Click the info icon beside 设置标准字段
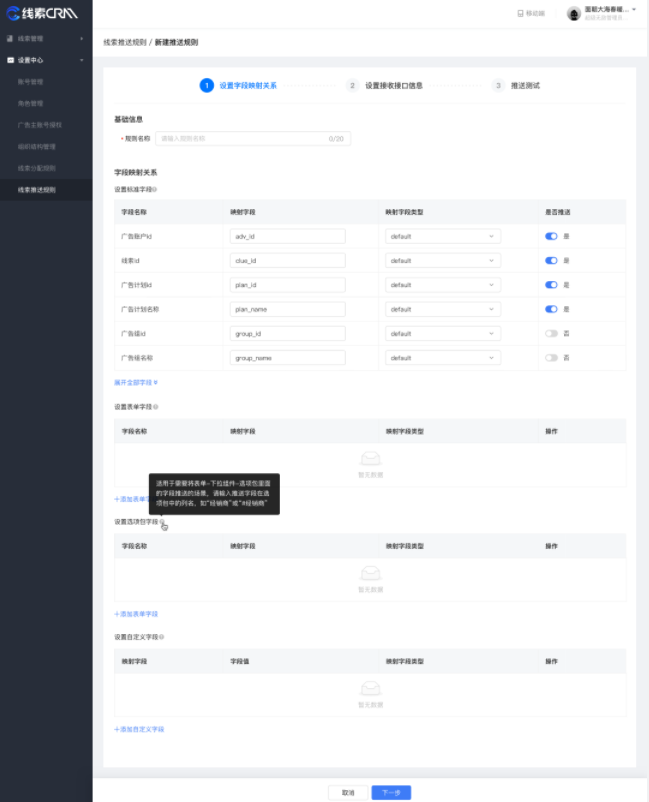The image size is (649, 802). pyautogui.click(x=156, y=189)
